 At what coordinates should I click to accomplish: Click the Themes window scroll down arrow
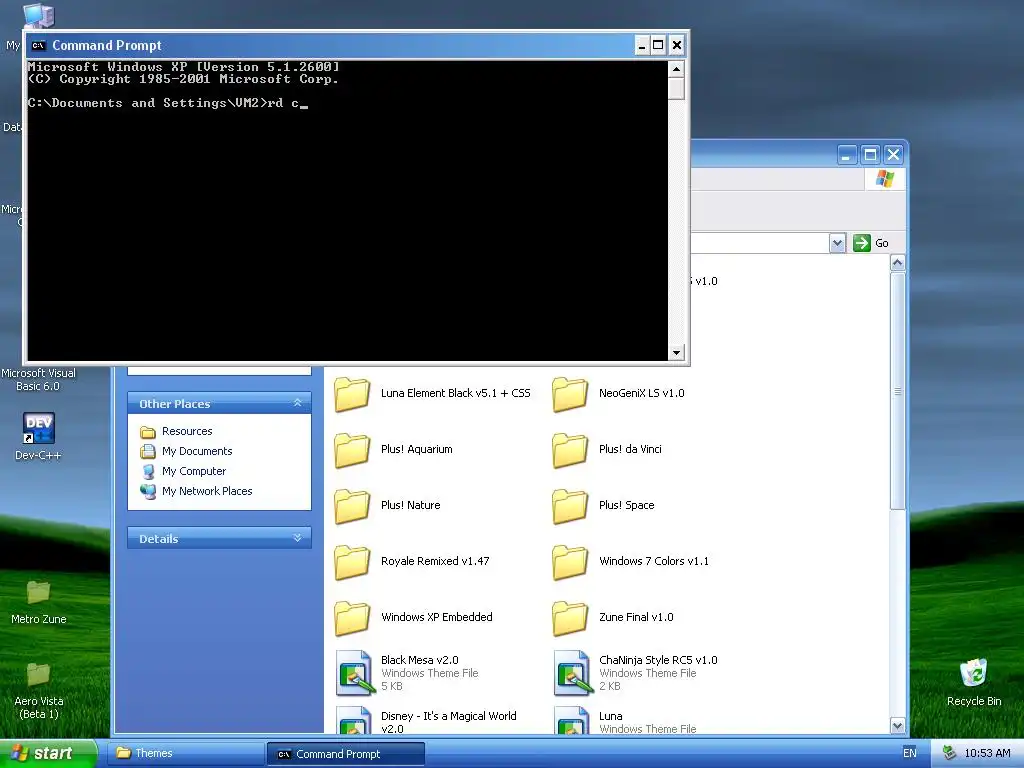[897, 726]
